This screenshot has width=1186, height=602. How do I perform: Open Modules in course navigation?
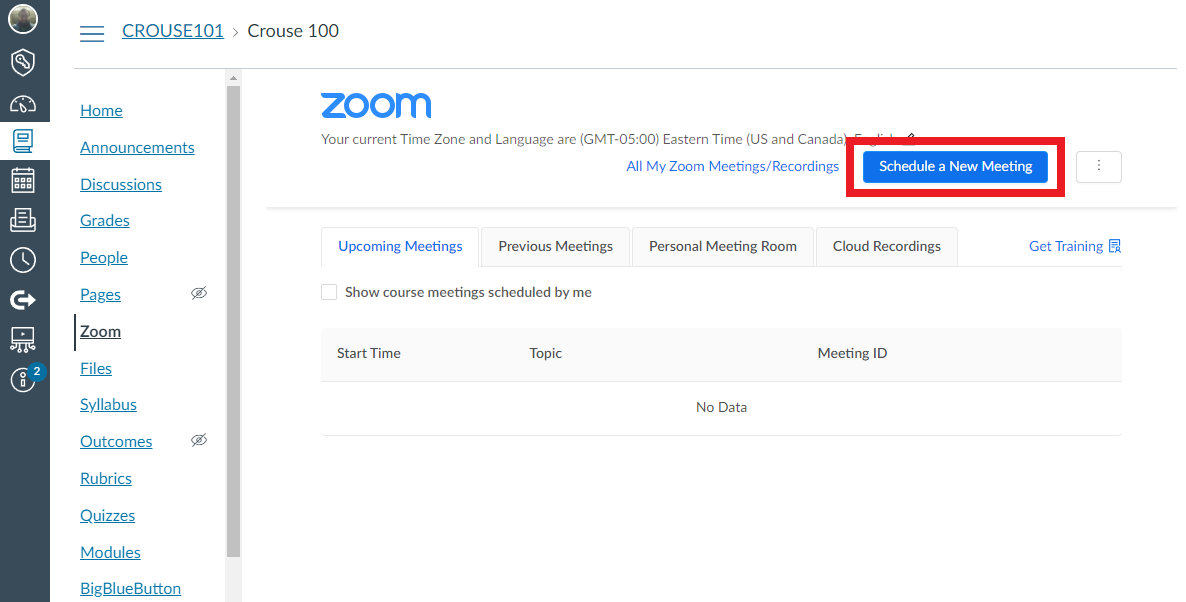point(110,553)
